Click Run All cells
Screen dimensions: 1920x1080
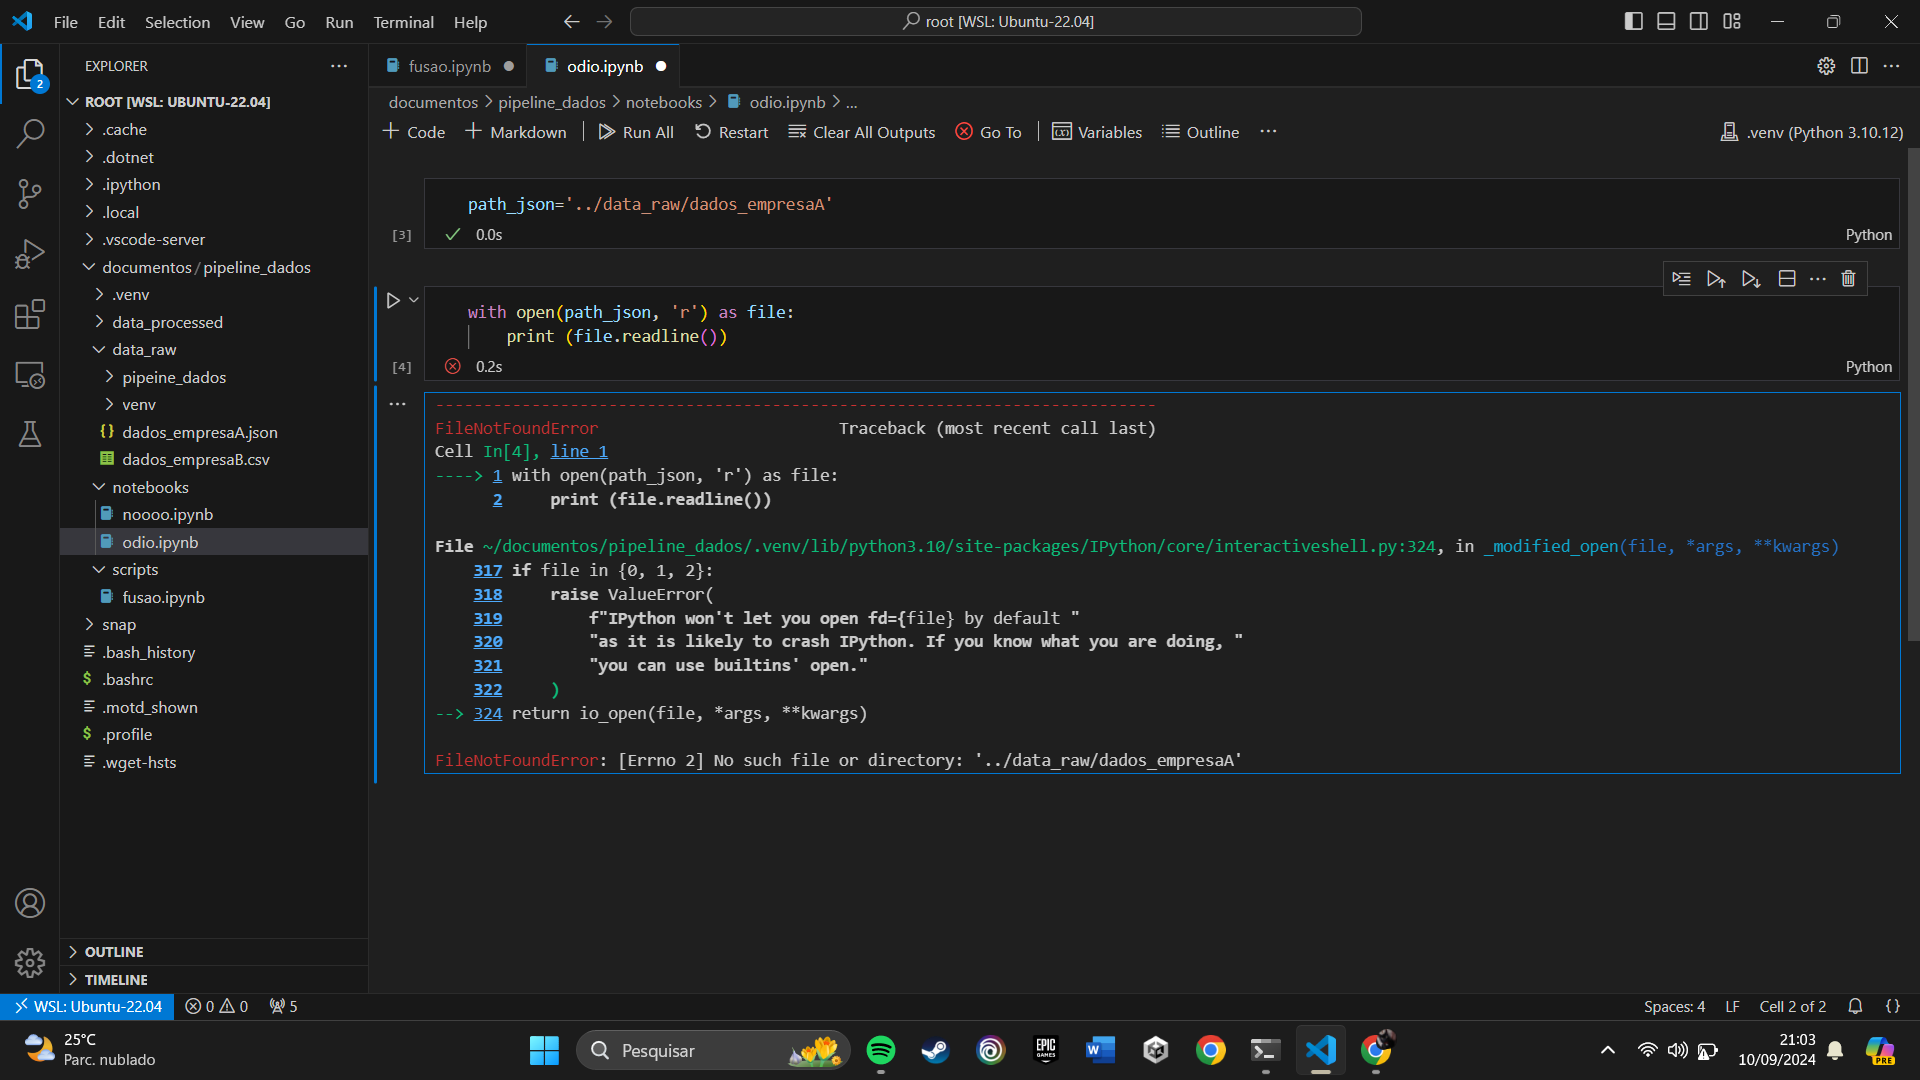click(636, 132)
